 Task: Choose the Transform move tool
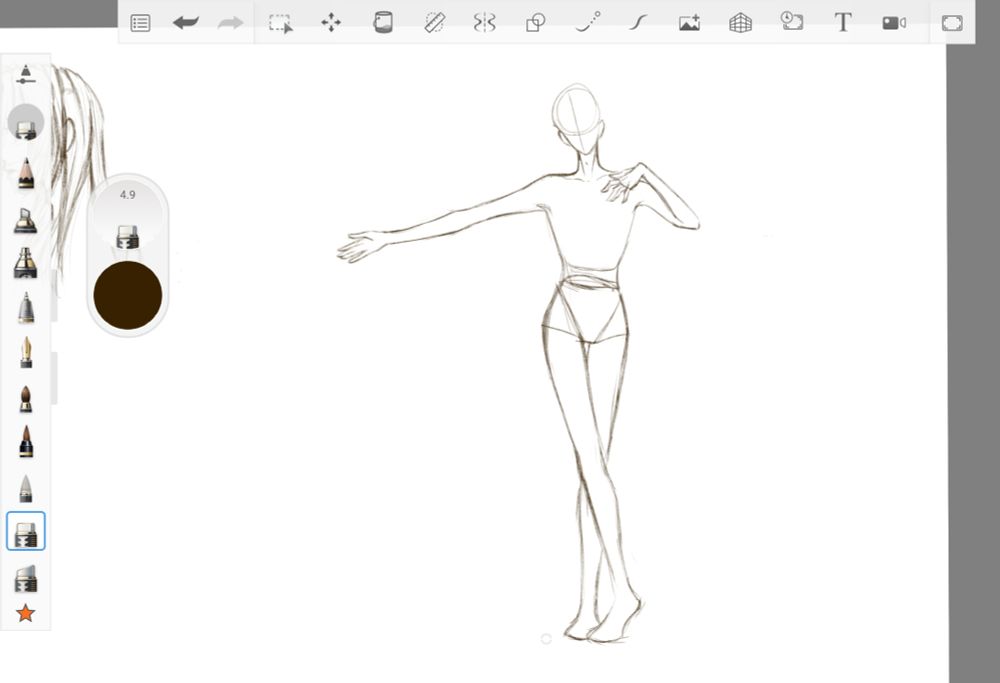click(x=331, y=22)
